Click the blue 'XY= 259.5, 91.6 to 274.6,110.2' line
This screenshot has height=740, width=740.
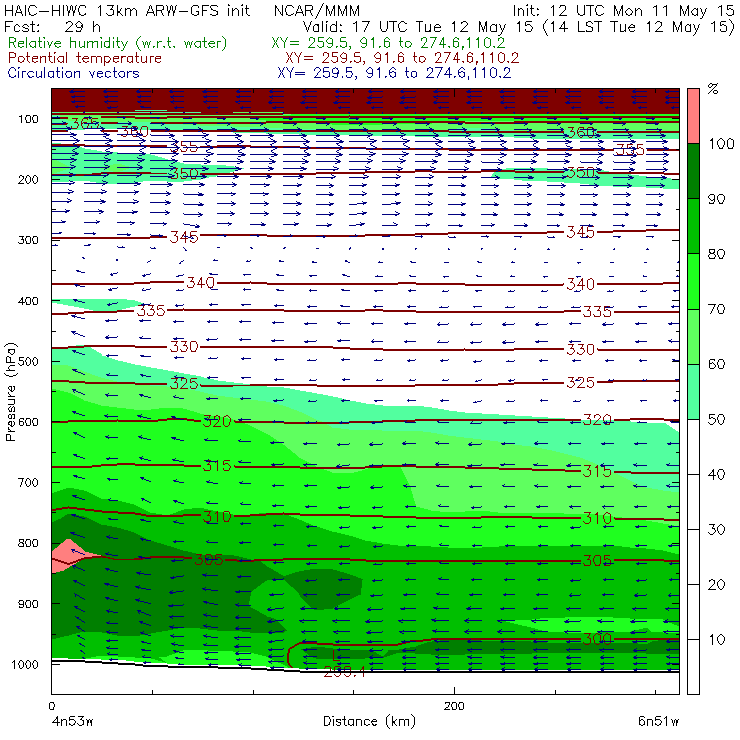coord(394,73)
